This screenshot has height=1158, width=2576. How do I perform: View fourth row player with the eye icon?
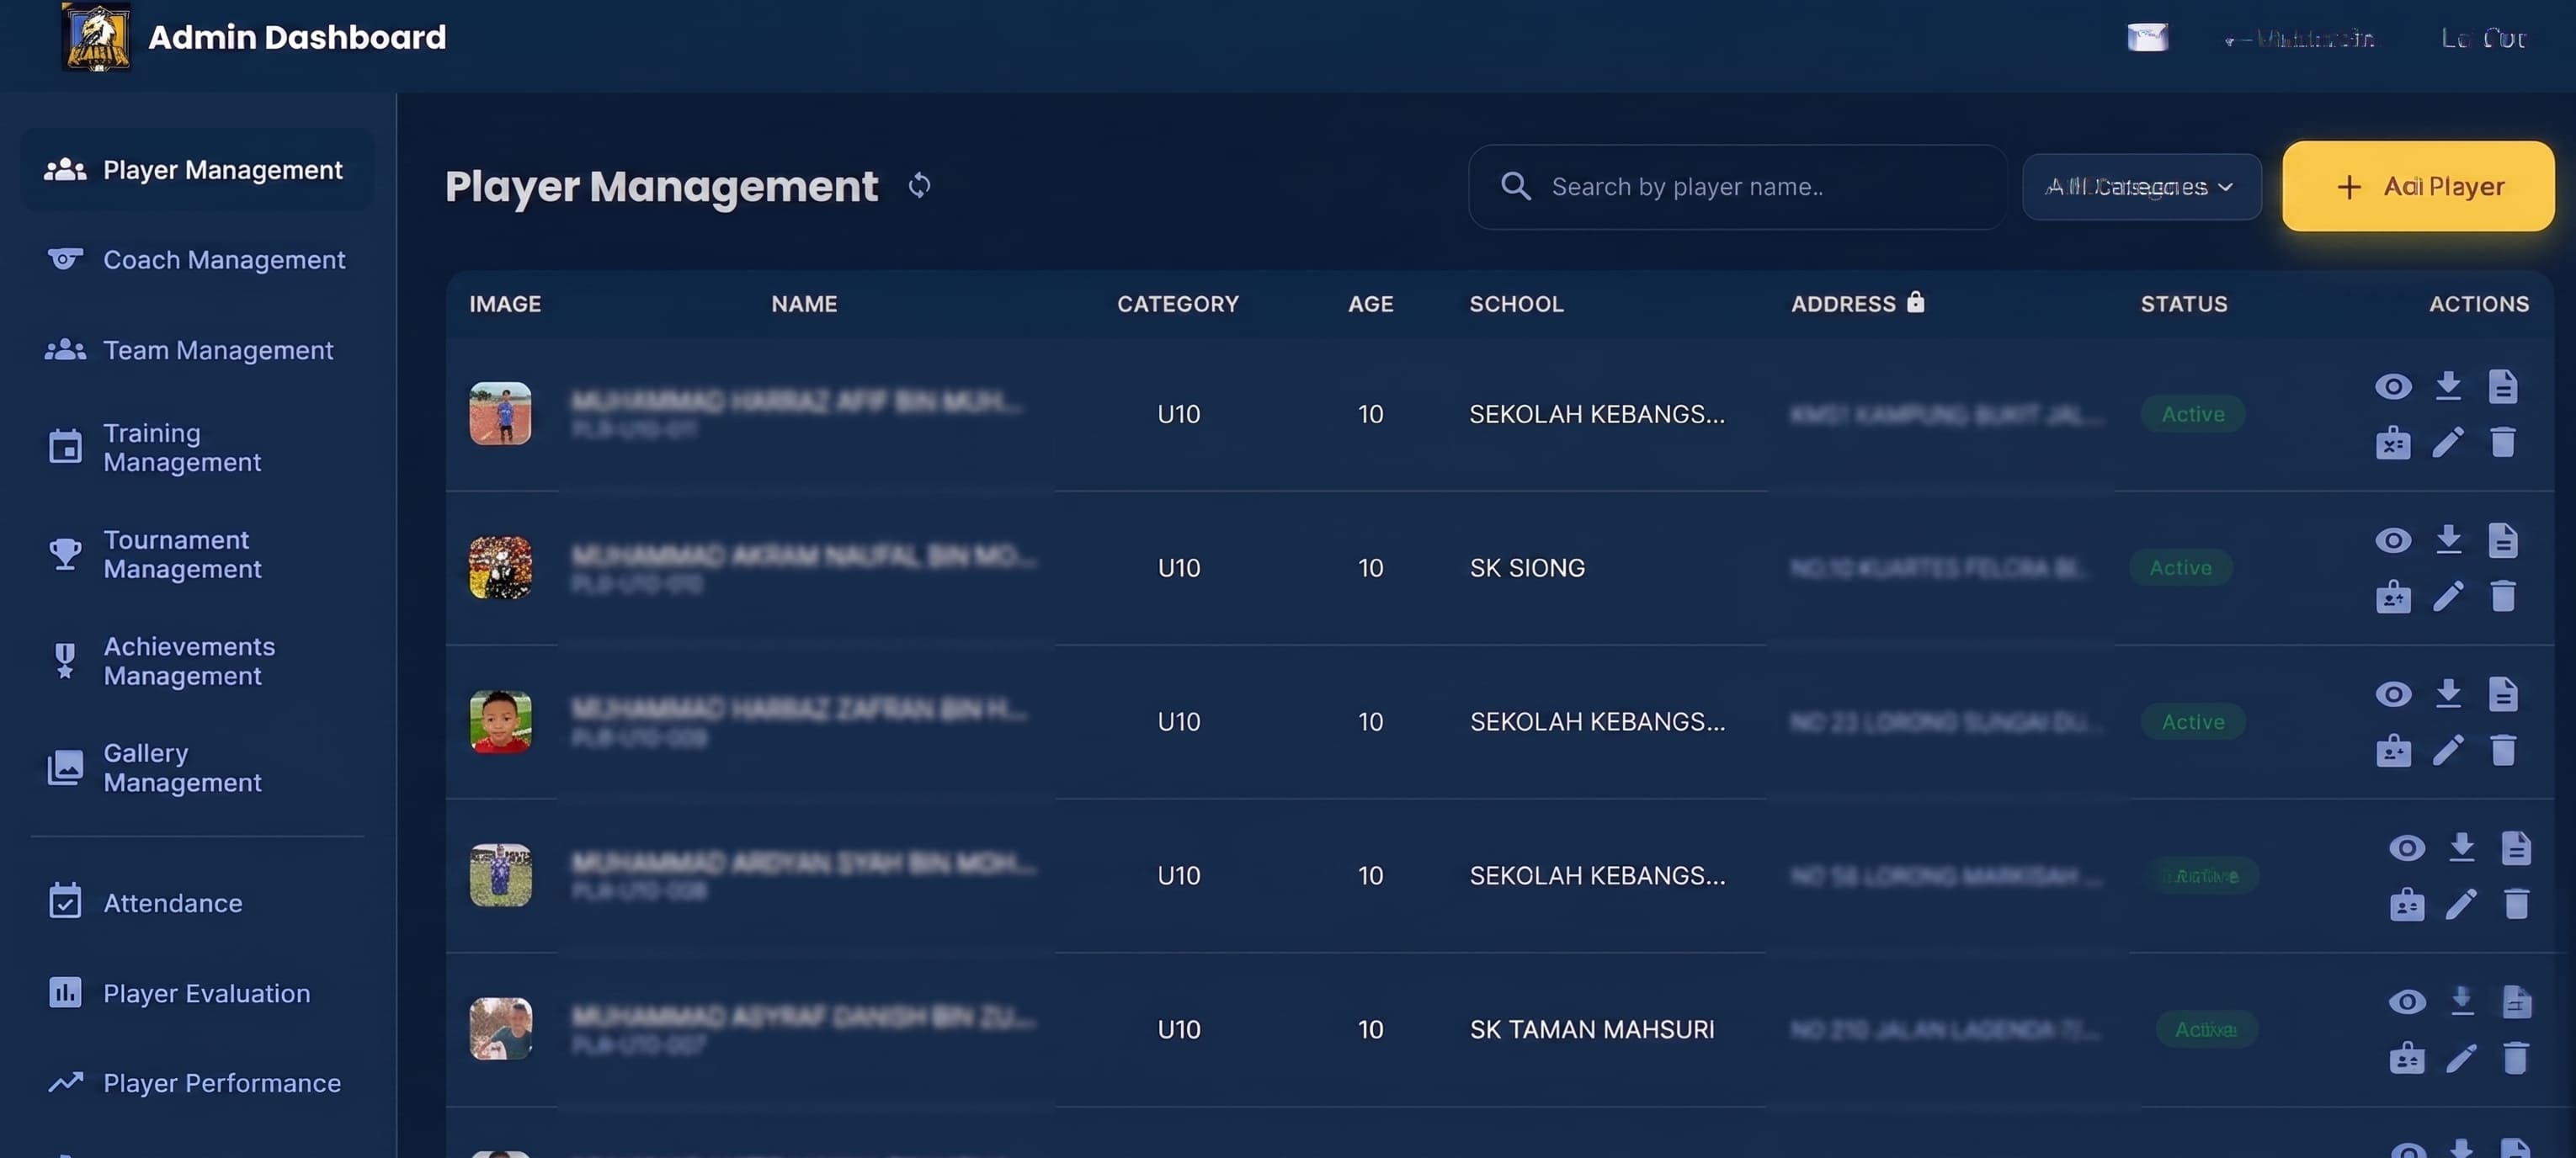click(x=2407, y=848)
